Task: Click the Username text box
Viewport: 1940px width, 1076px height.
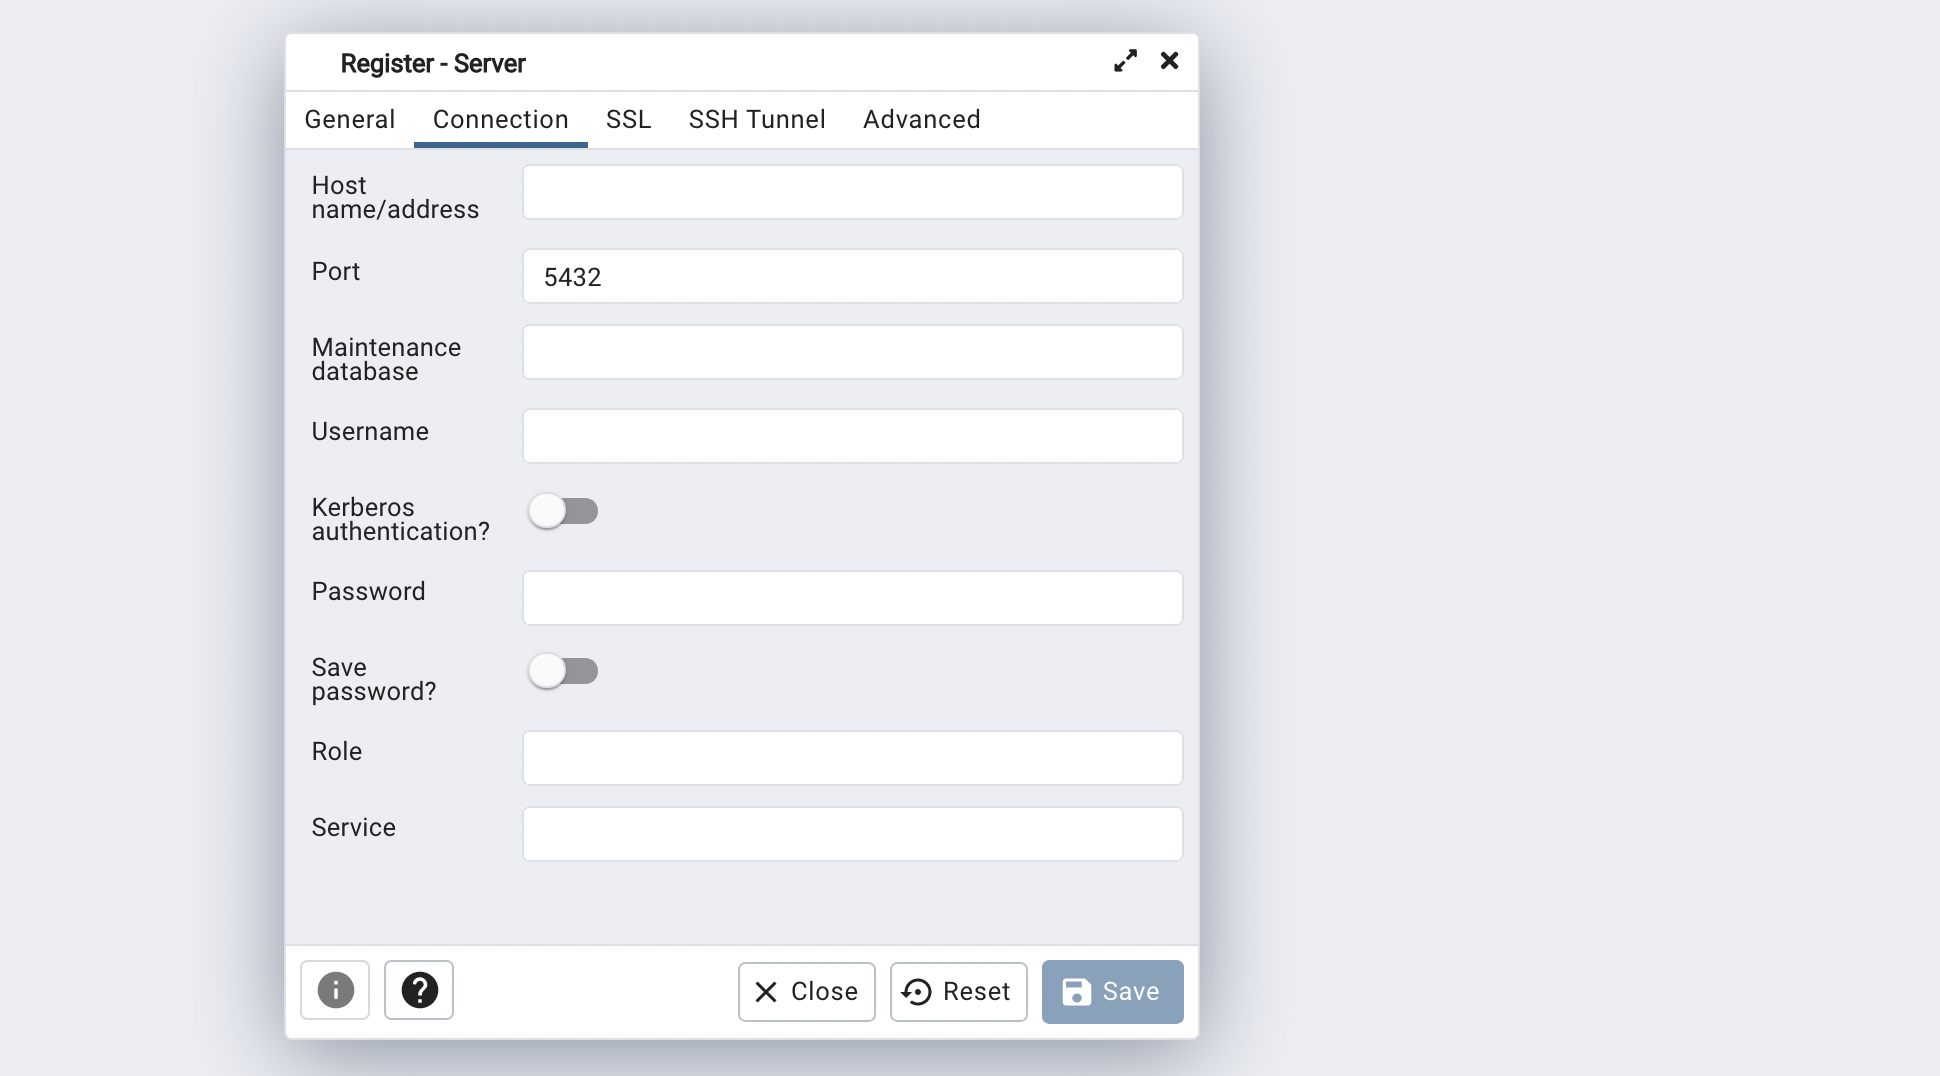Action: pos(852,436)
